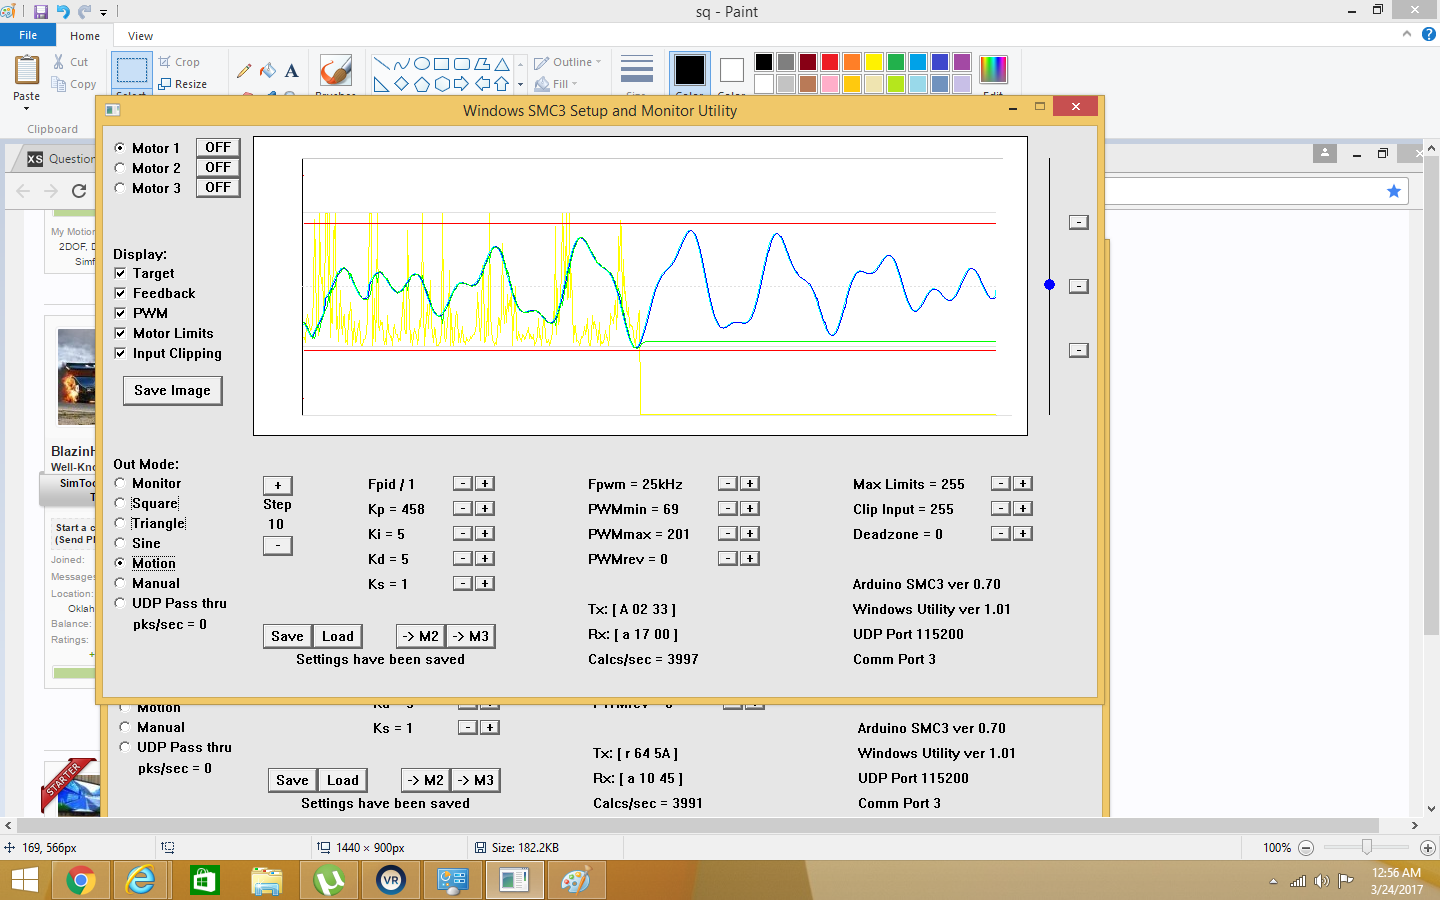The width and height of the screenshot is (1440, 900).
Task: Pick the red color swatch in palette
Action: [829, 62]
